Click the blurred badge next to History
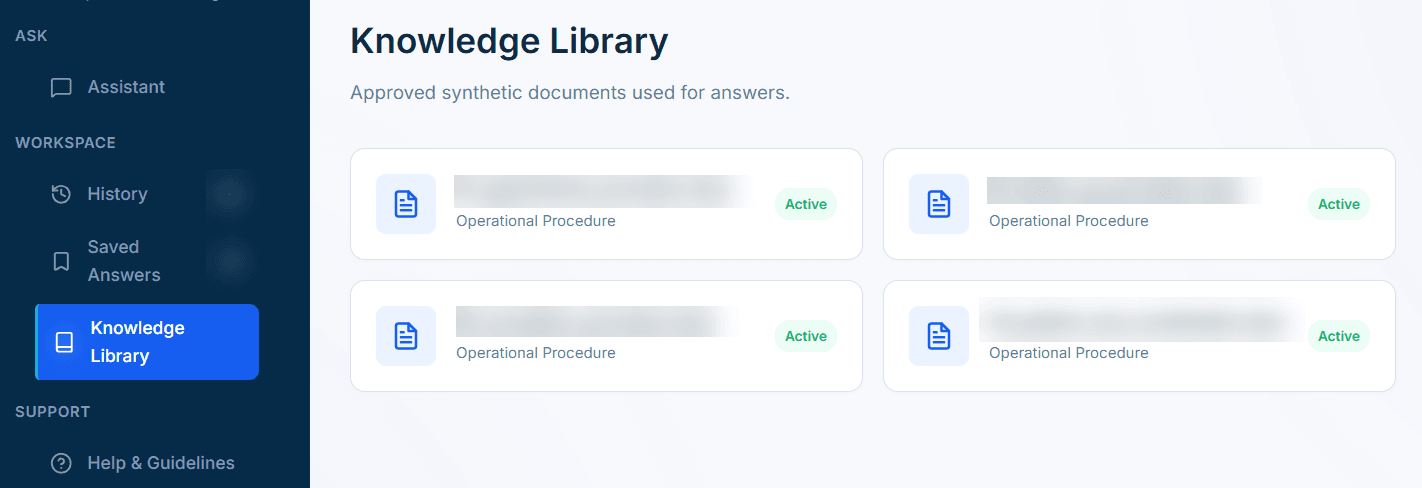1422x488 pixels. 229,194
